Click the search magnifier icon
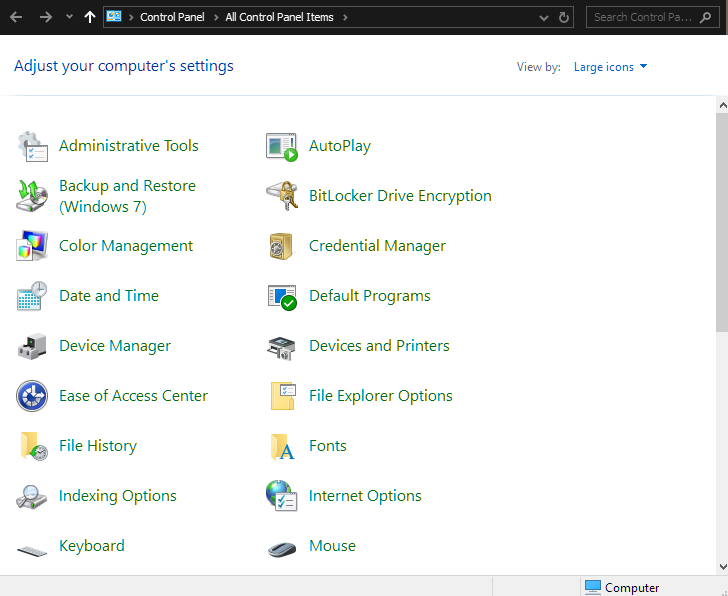 pos(706,17)
